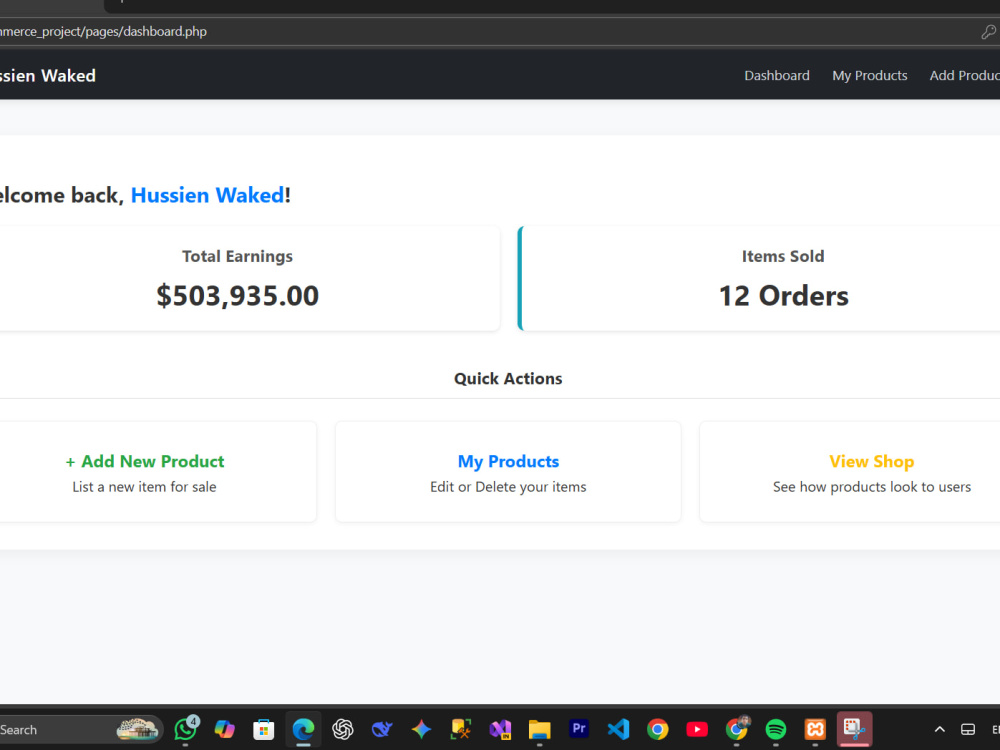
Task: Click the password key icon in address bar
Action: pyautogui.click(x=989, y=32)
